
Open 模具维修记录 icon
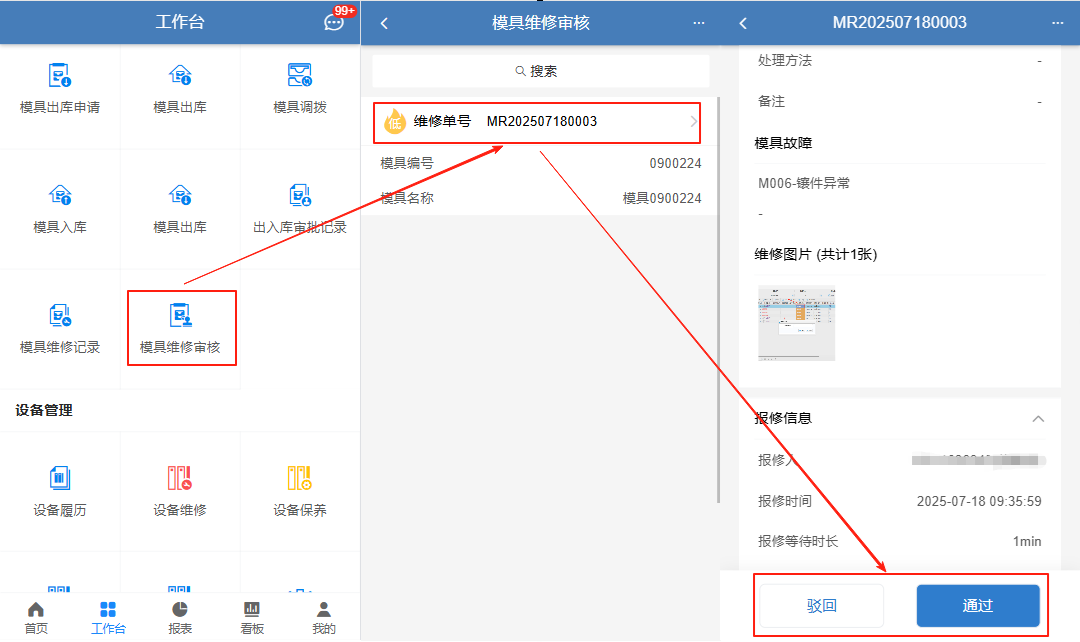[60, 329]
